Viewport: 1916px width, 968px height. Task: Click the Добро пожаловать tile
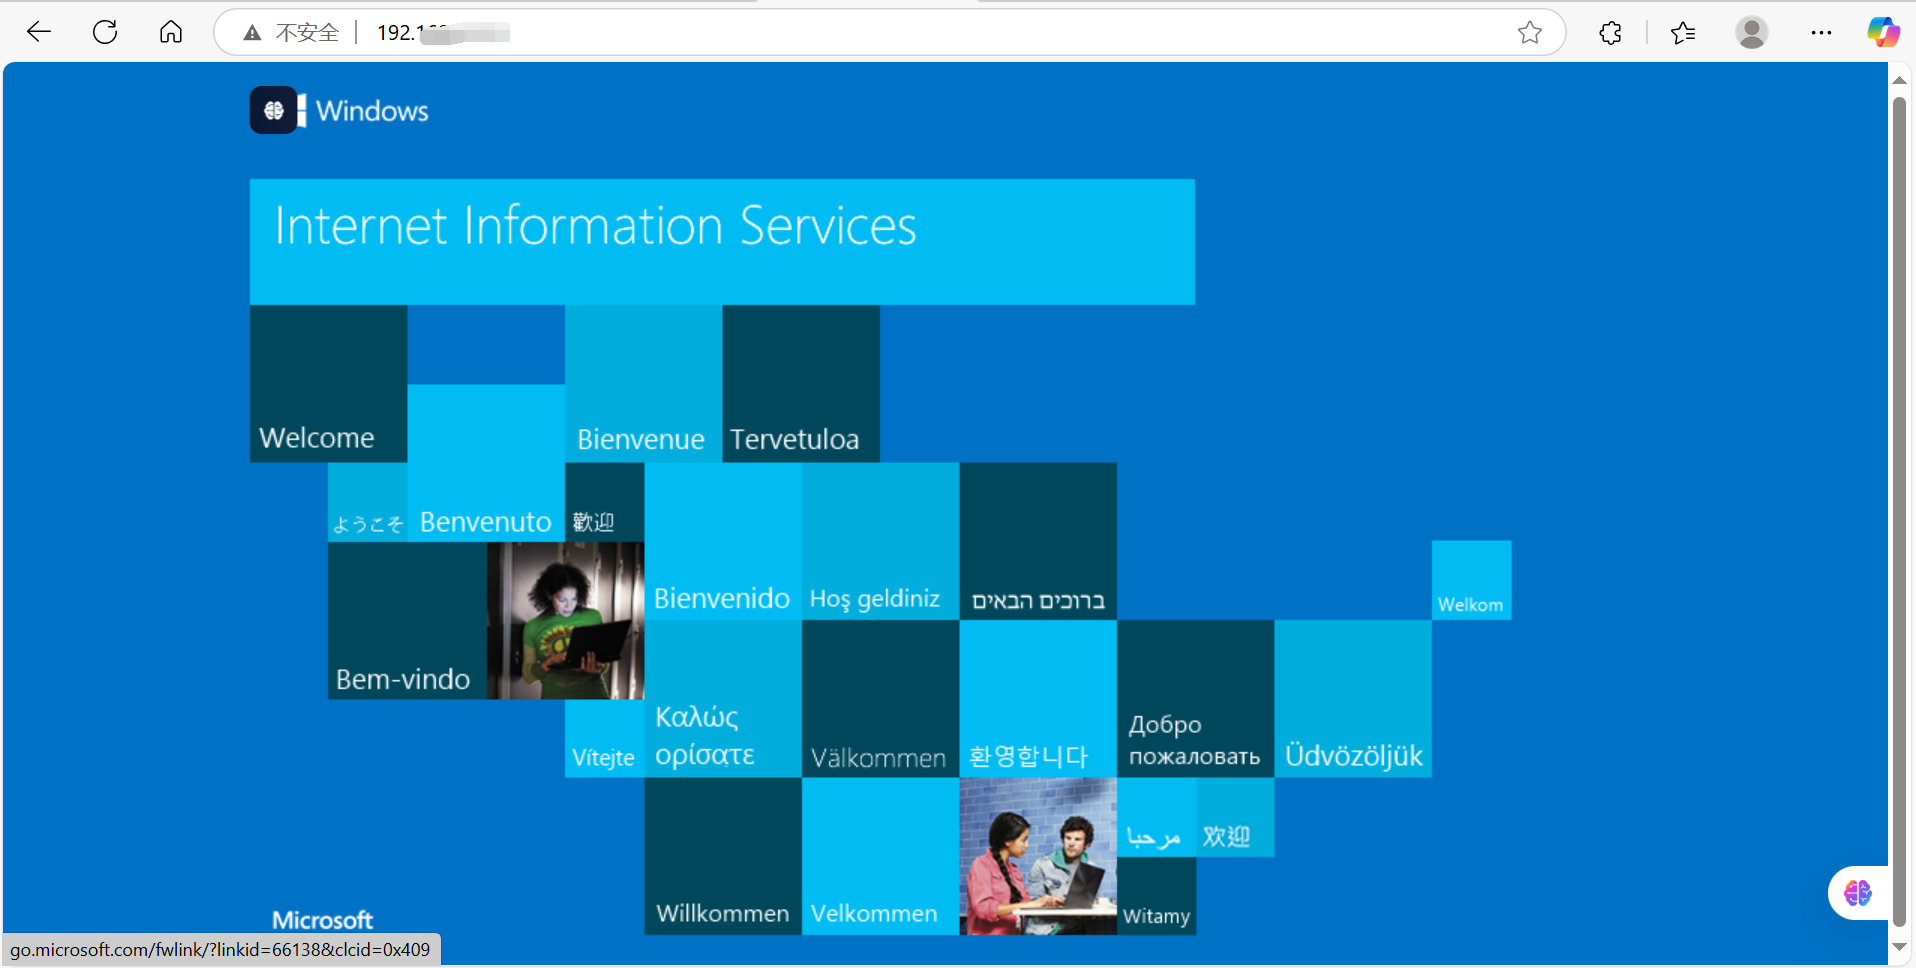(1195, 699)
